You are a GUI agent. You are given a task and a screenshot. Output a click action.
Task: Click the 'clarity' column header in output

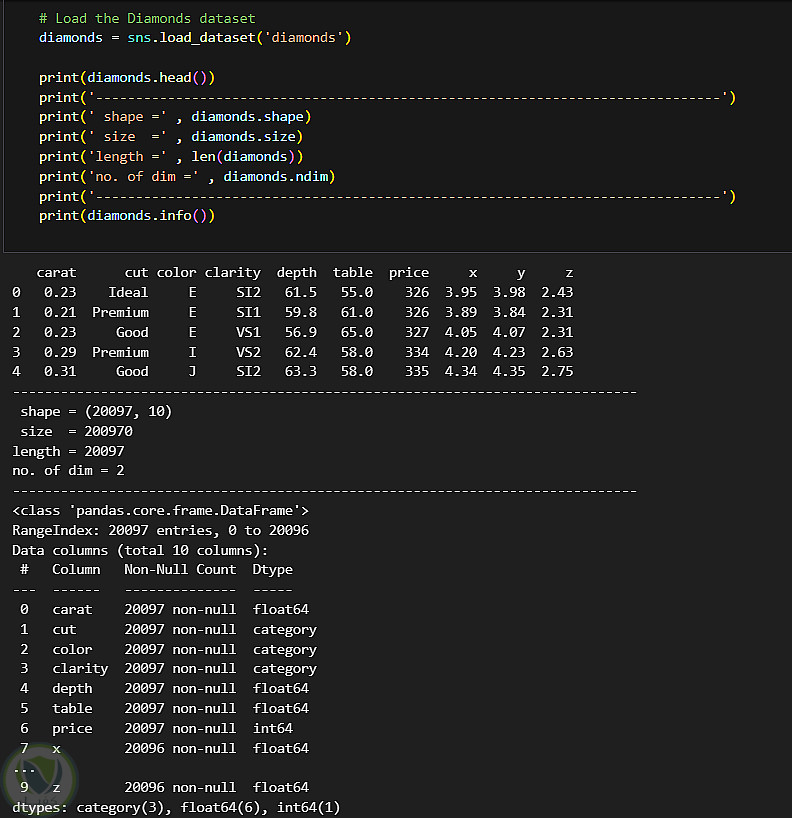tap(232, 272)
